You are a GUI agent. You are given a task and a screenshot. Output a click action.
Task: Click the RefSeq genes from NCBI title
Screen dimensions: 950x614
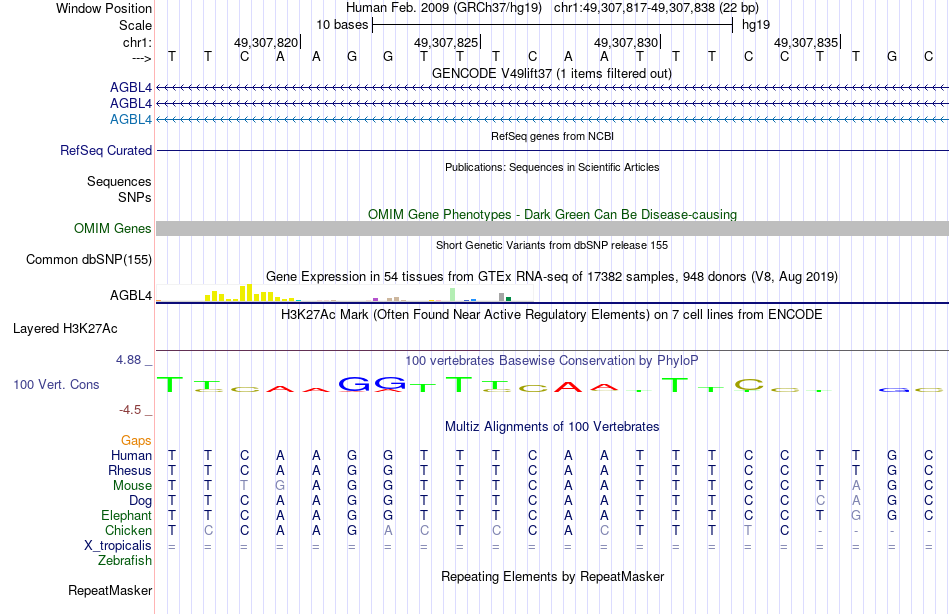click(553, 136)
